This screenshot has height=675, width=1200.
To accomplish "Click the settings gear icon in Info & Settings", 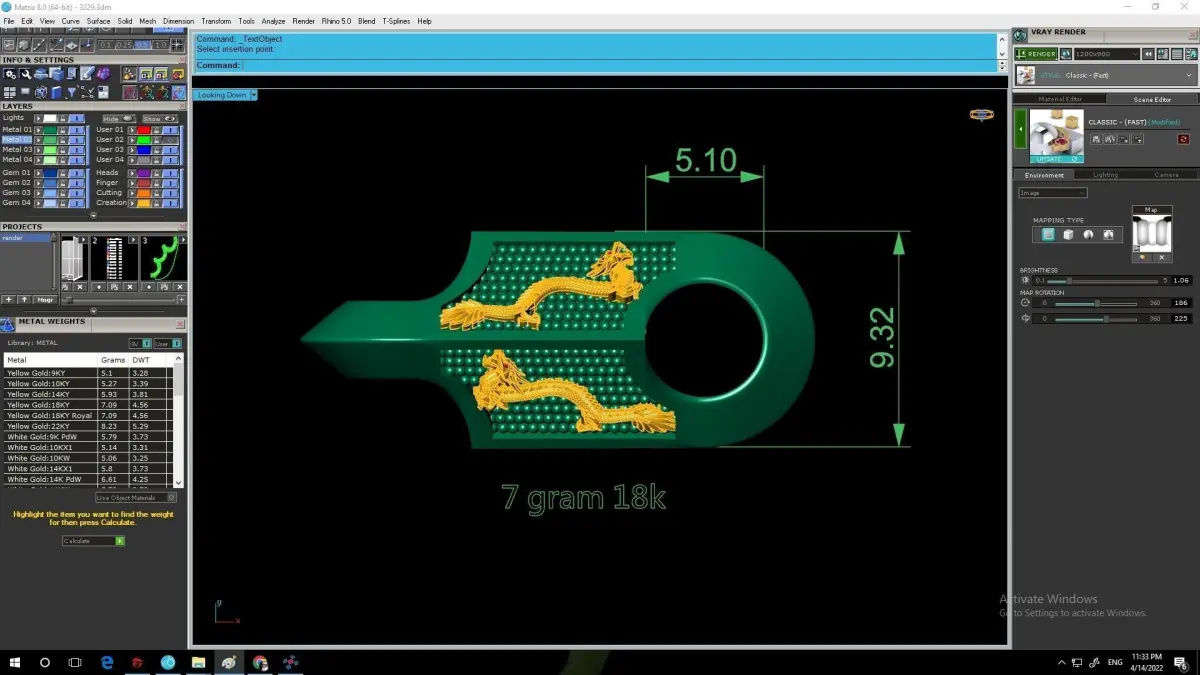I will [10, 73].
